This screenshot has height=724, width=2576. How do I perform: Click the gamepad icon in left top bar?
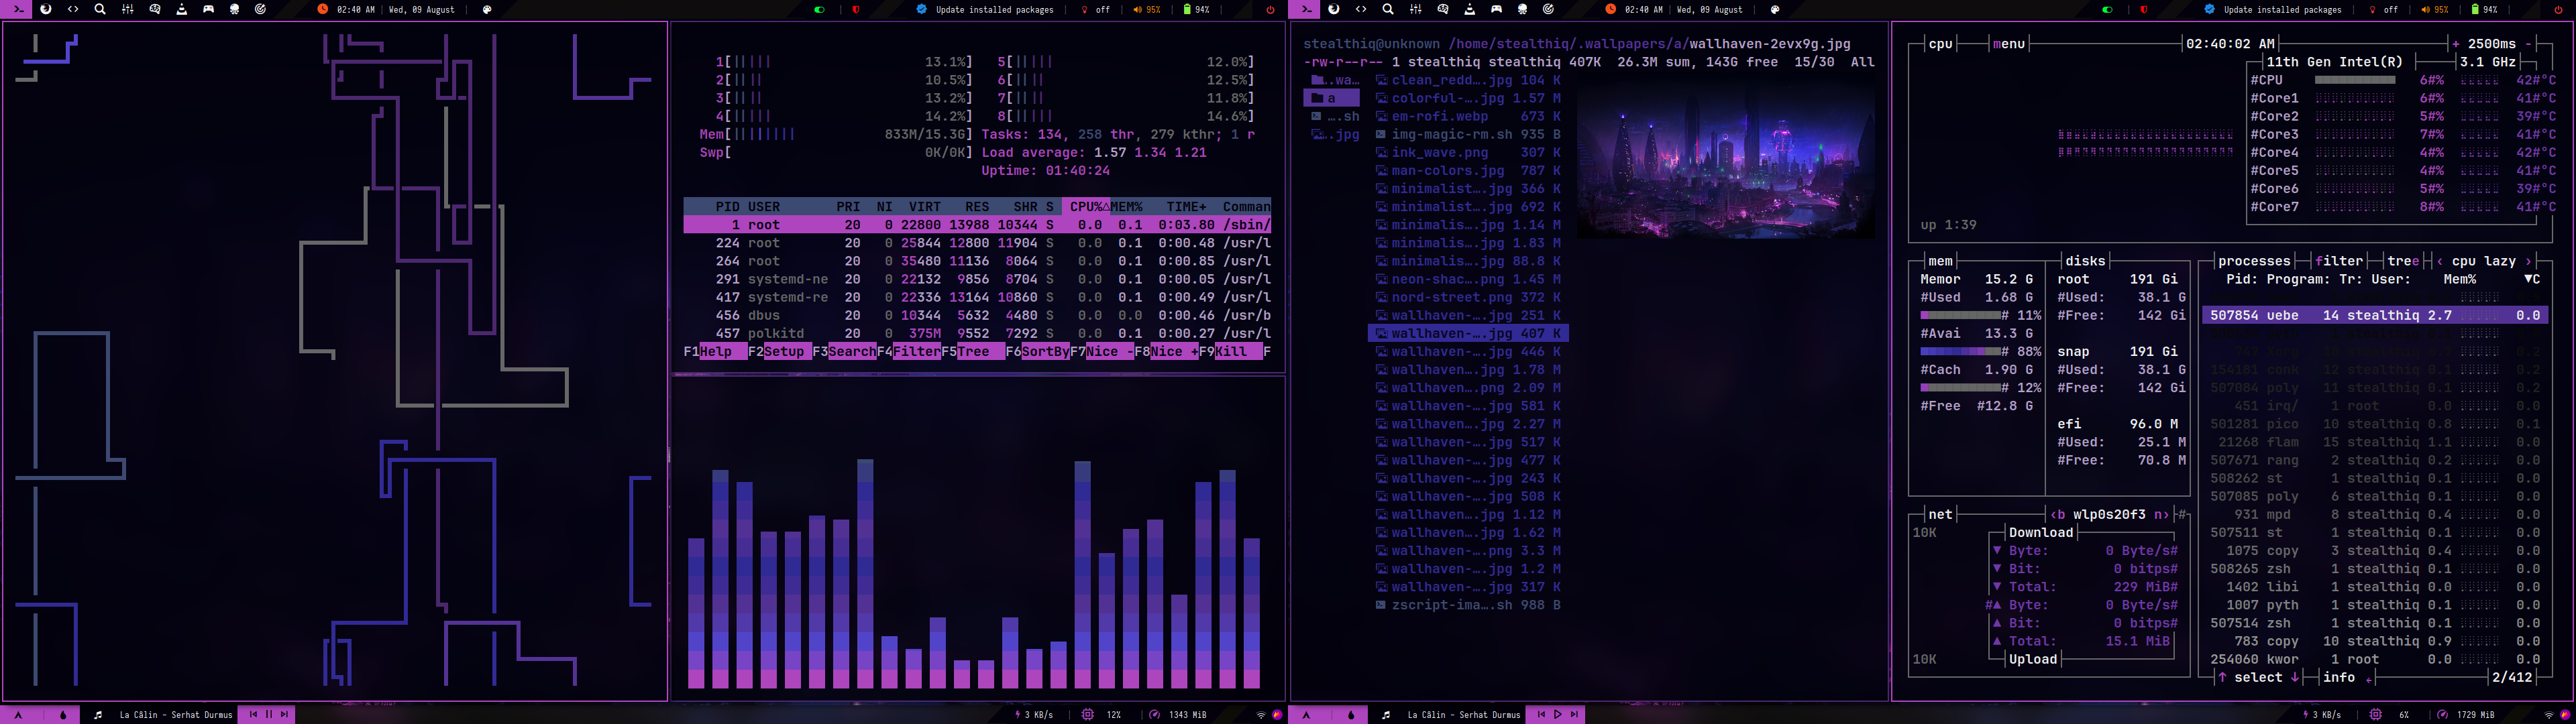(x=208, y=9)
